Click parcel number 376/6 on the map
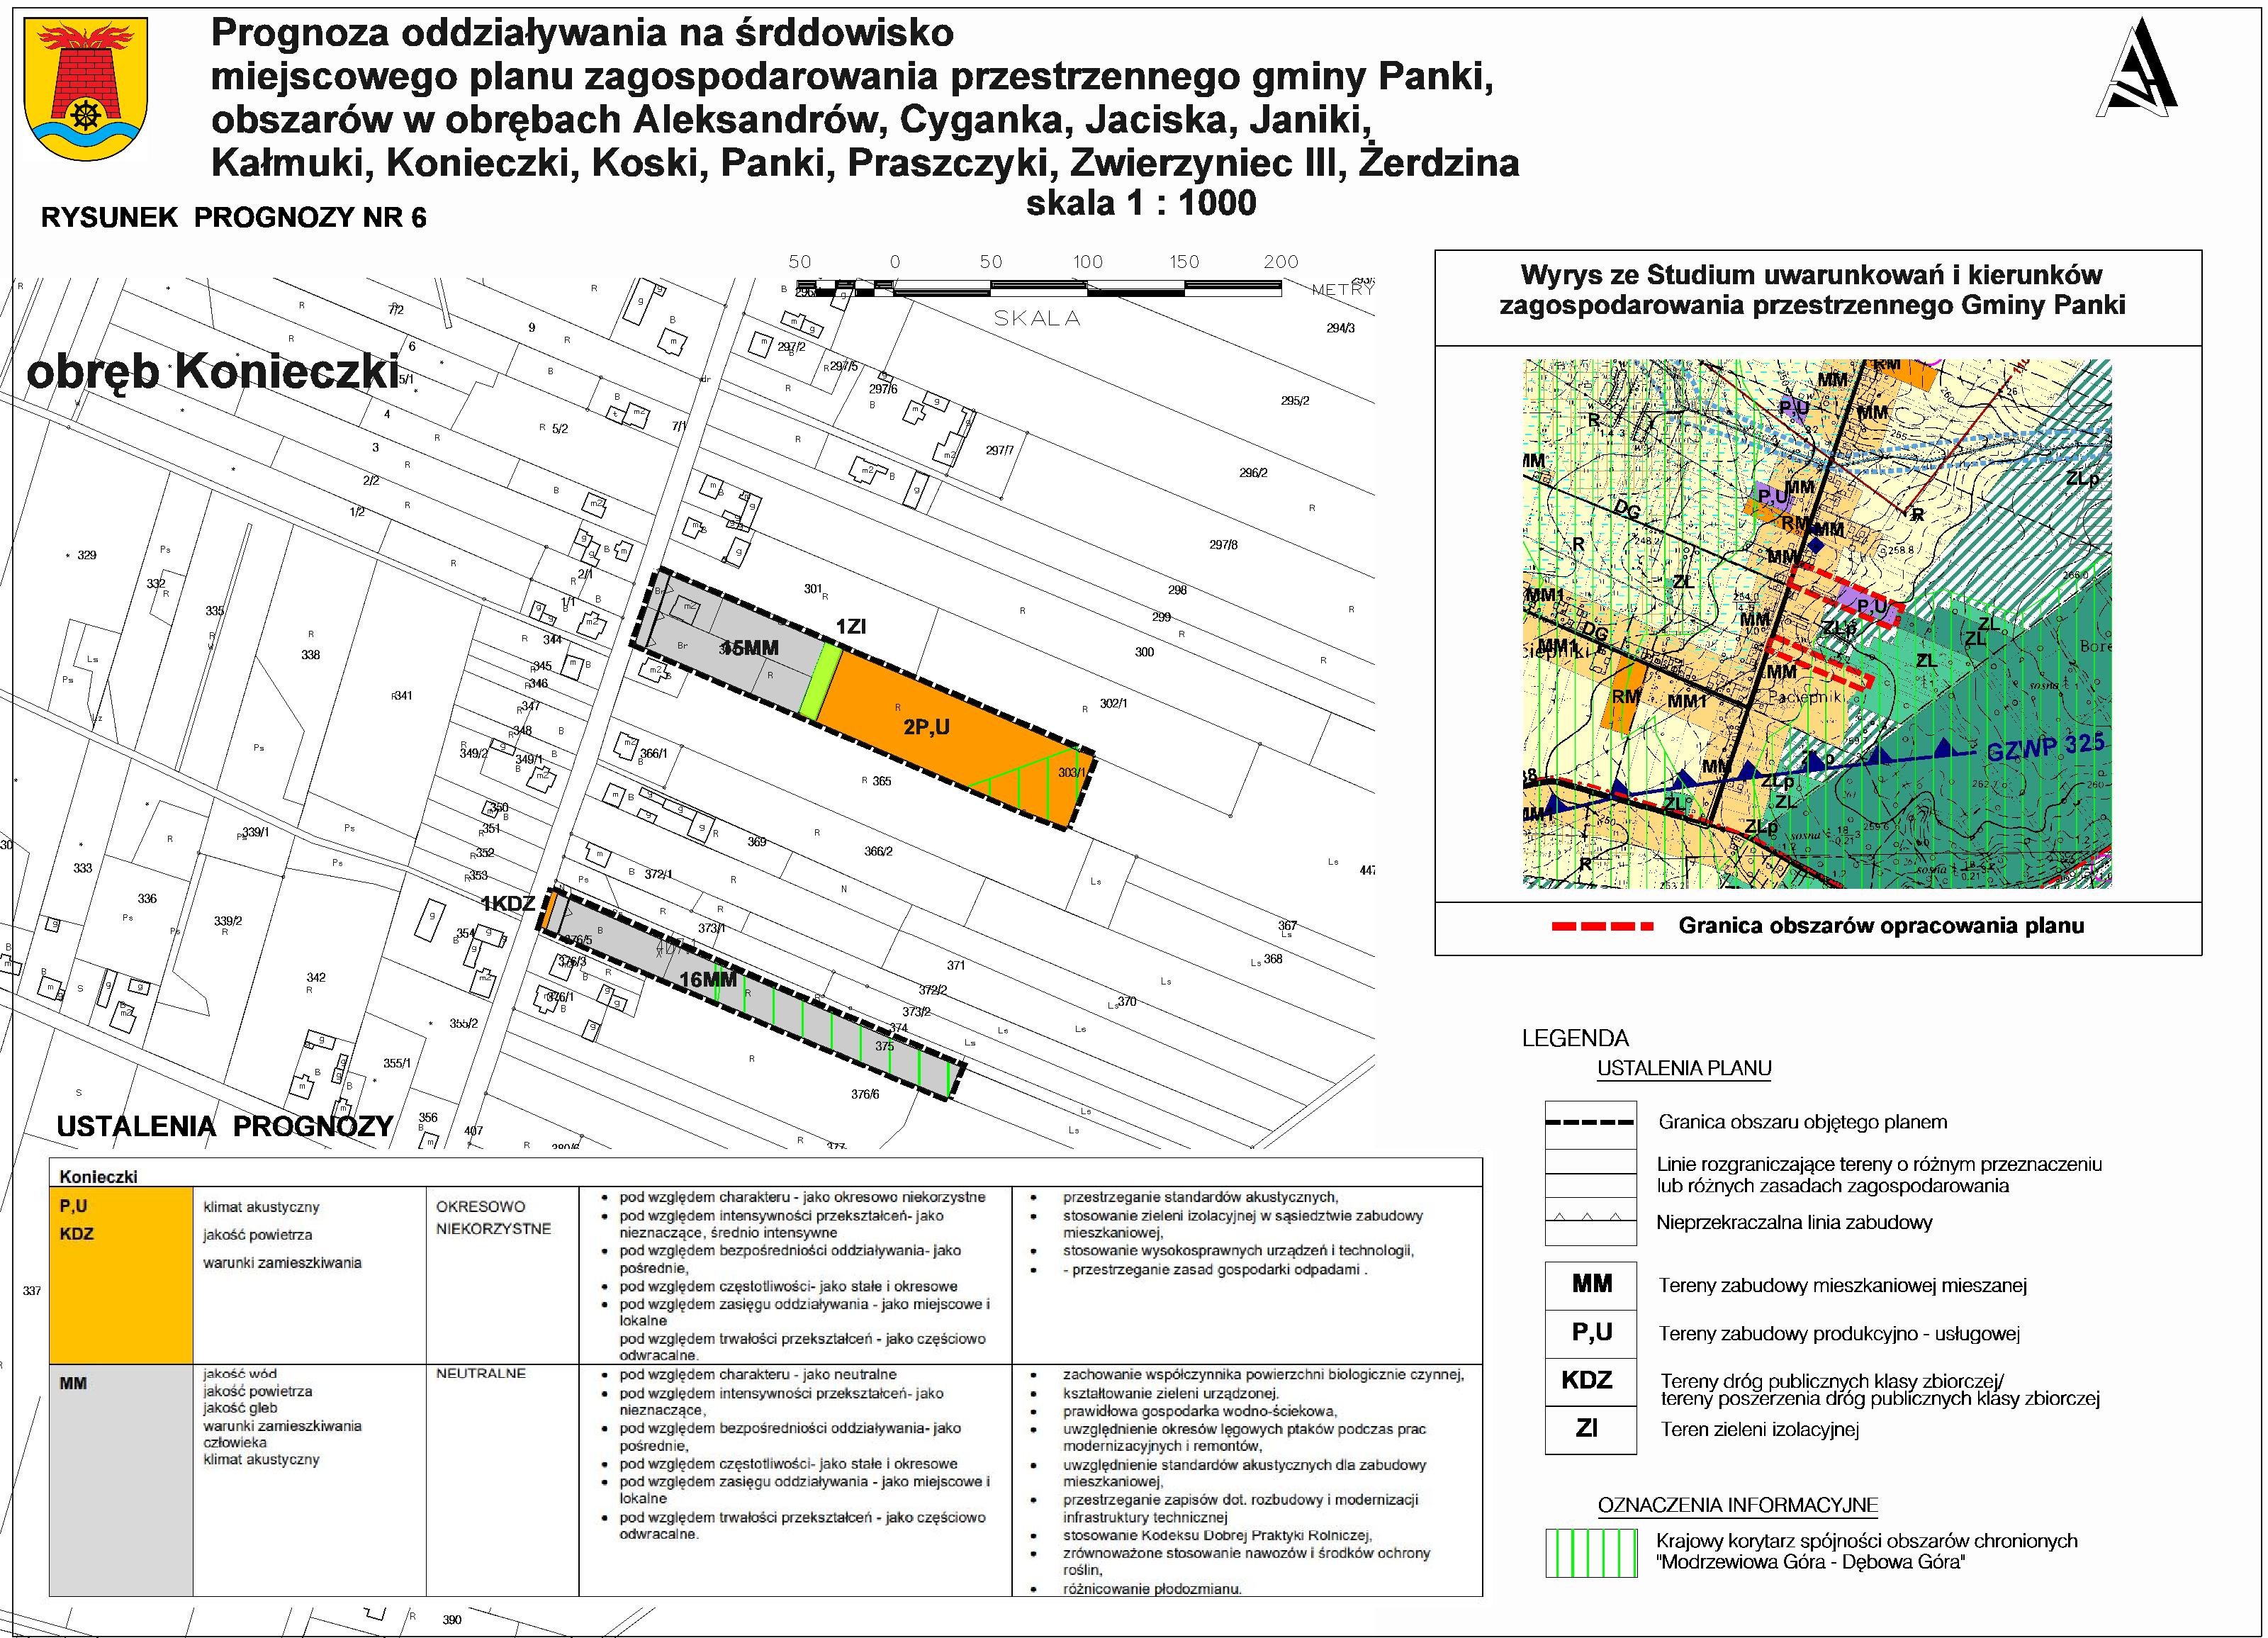2268x1638 pixels. coord(865,1094)
